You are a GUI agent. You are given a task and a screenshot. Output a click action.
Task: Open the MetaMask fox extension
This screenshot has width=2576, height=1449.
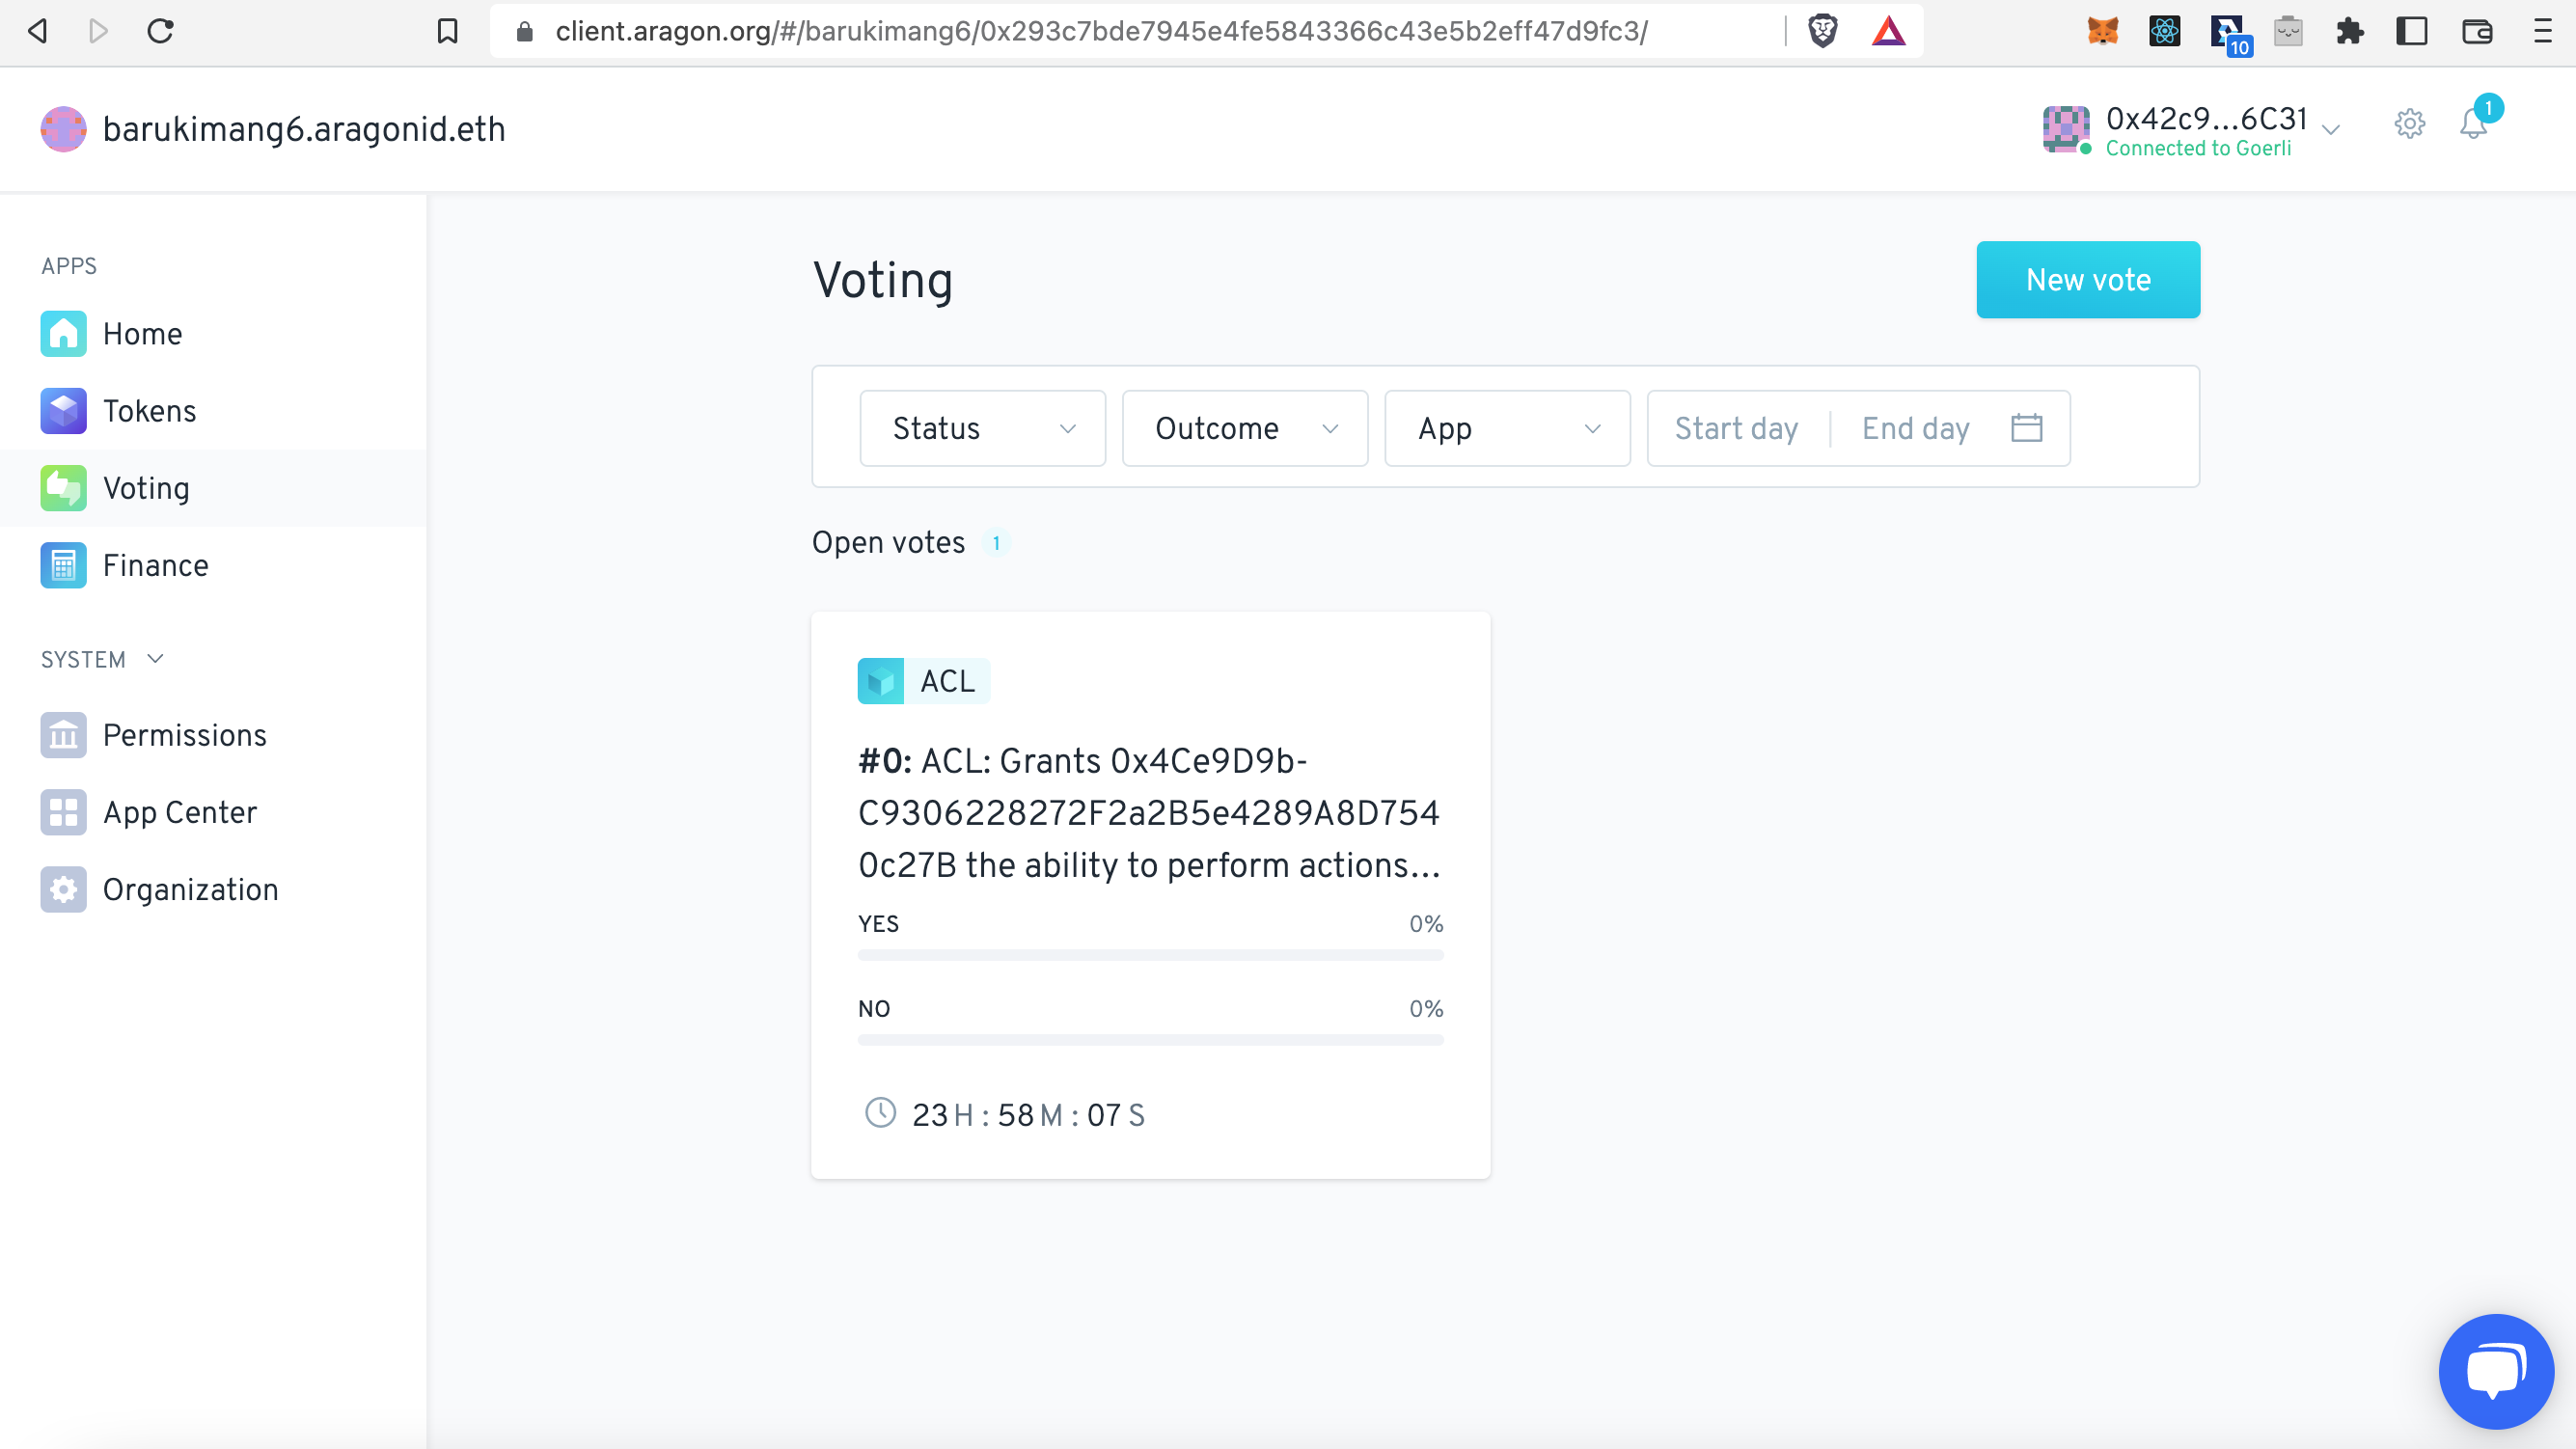tap(2102, 31)
